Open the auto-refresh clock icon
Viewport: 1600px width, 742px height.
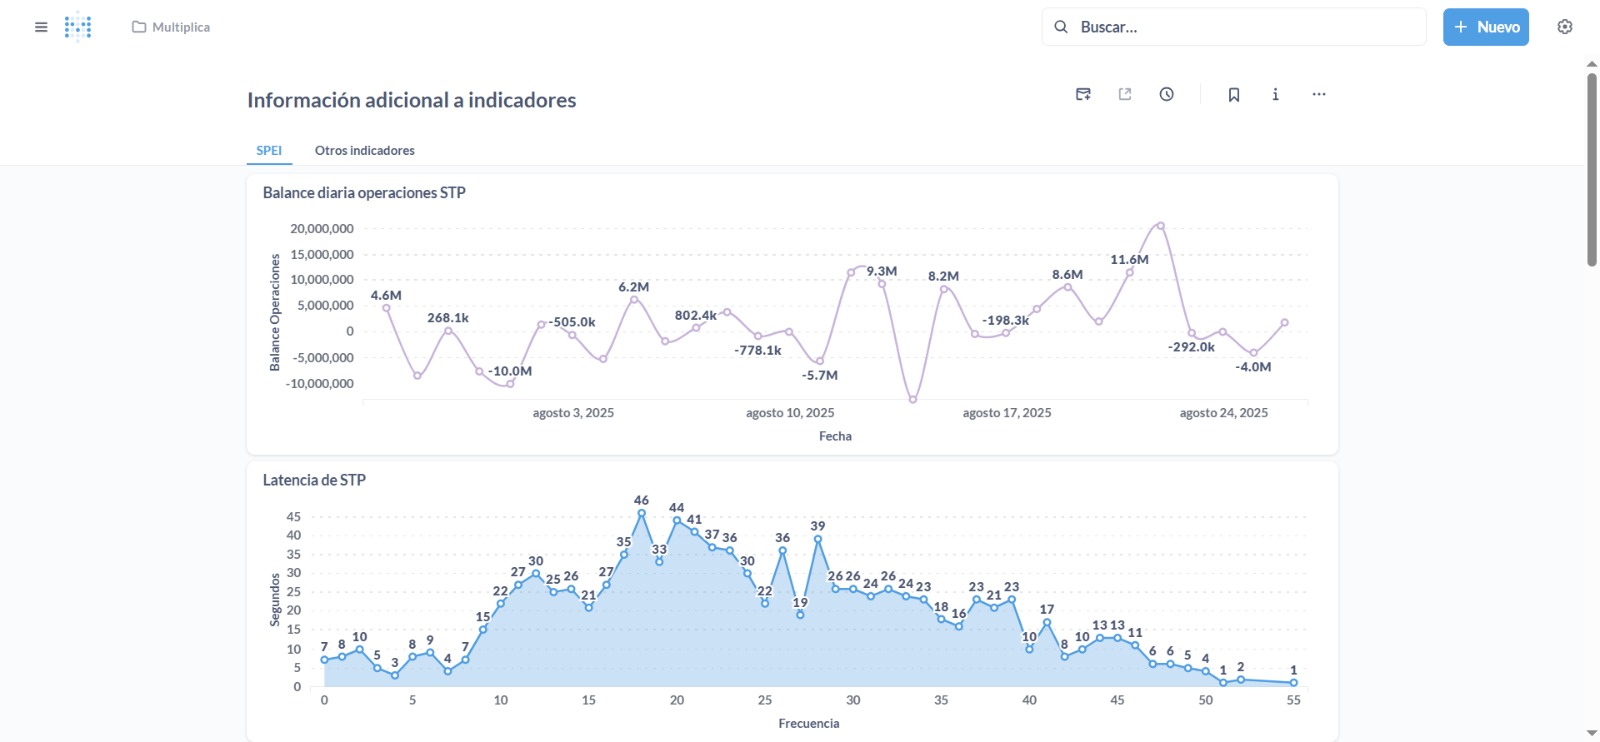point(1167,94)
